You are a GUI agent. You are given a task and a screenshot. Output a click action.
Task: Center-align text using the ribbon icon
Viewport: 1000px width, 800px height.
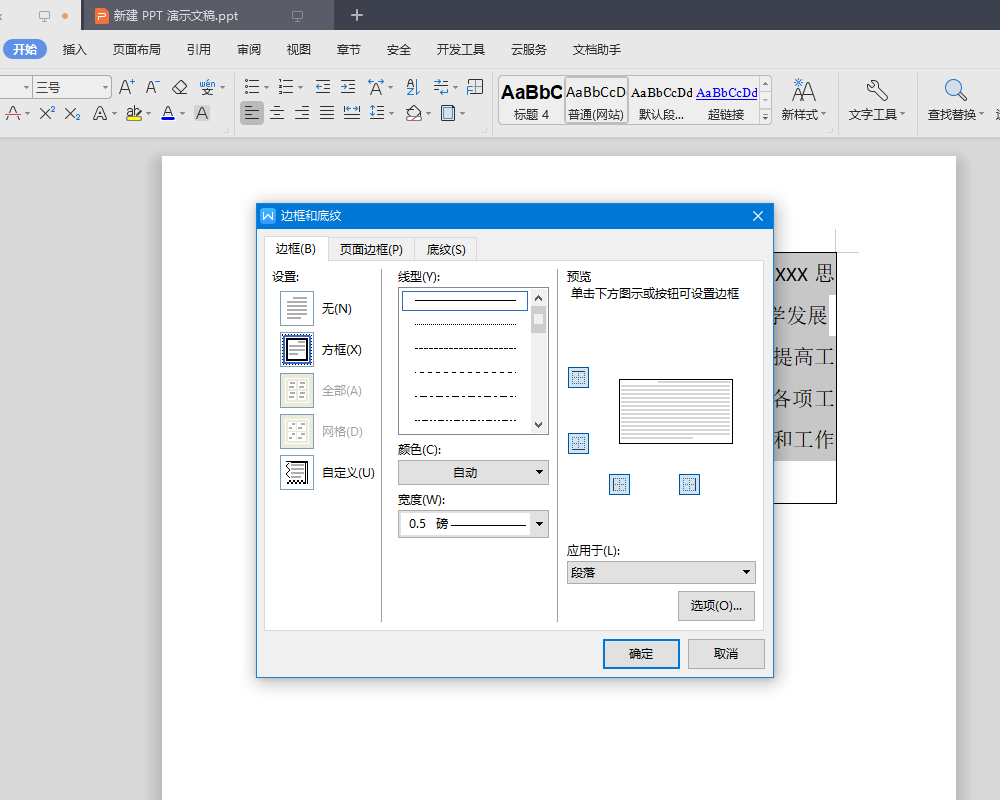tap(277, 114)
